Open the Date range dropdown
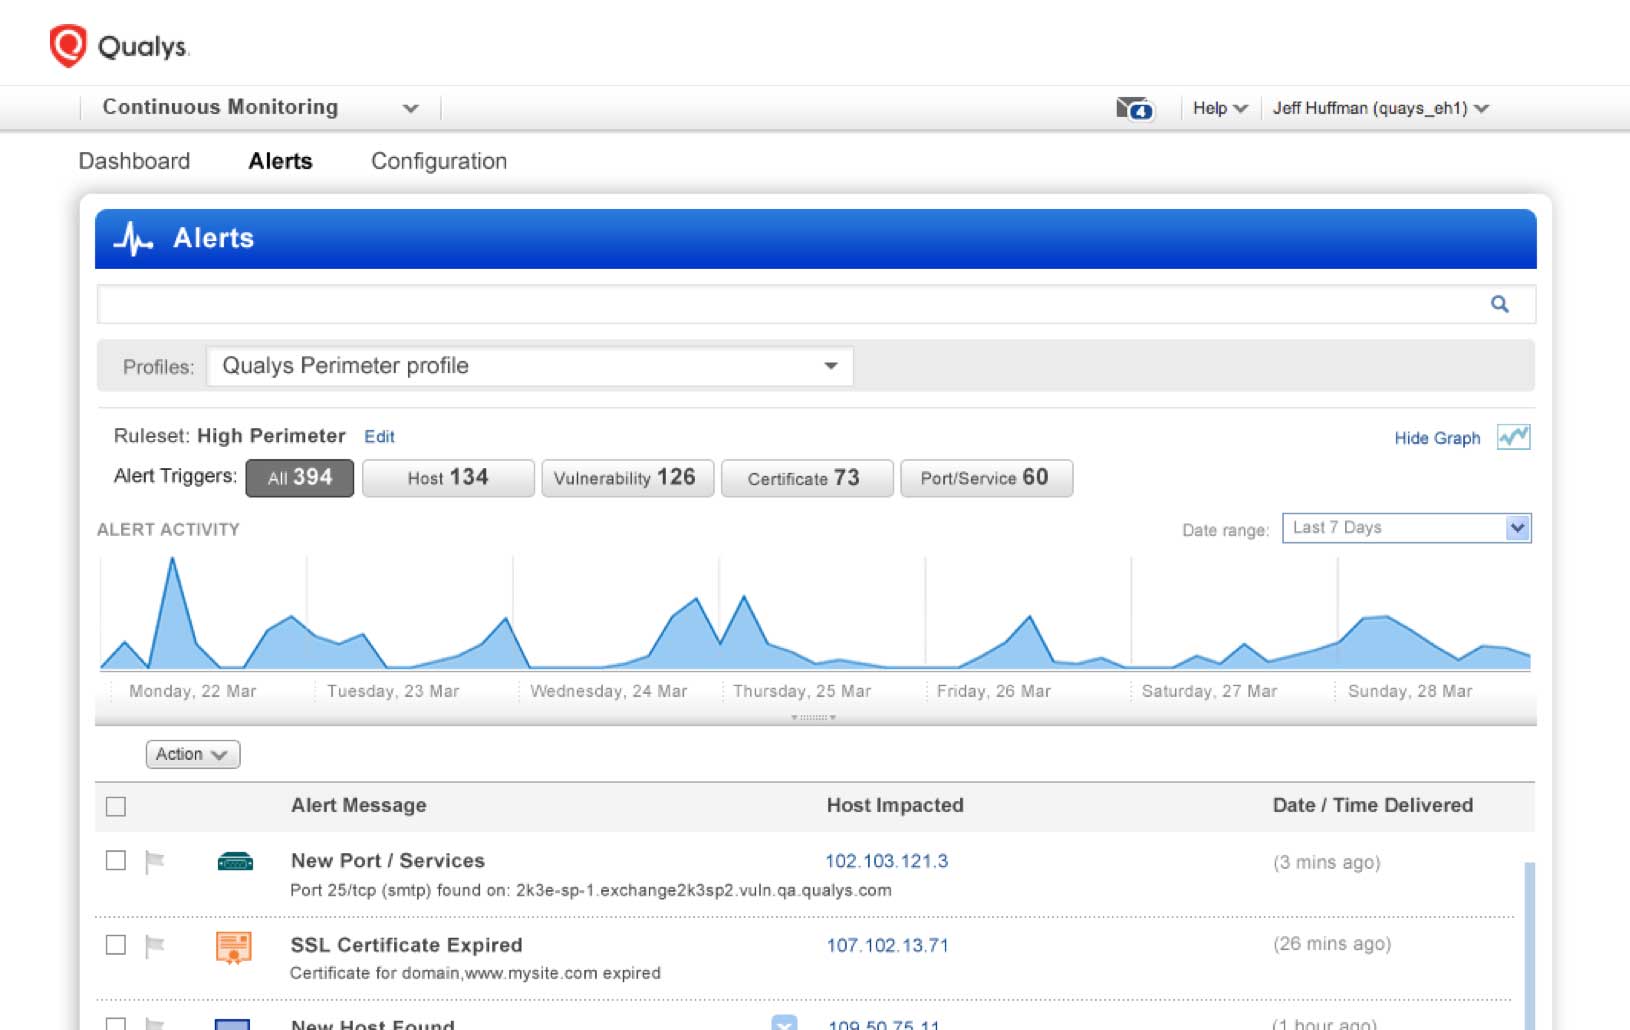1630x1030 pixels. pos(1517,527)
